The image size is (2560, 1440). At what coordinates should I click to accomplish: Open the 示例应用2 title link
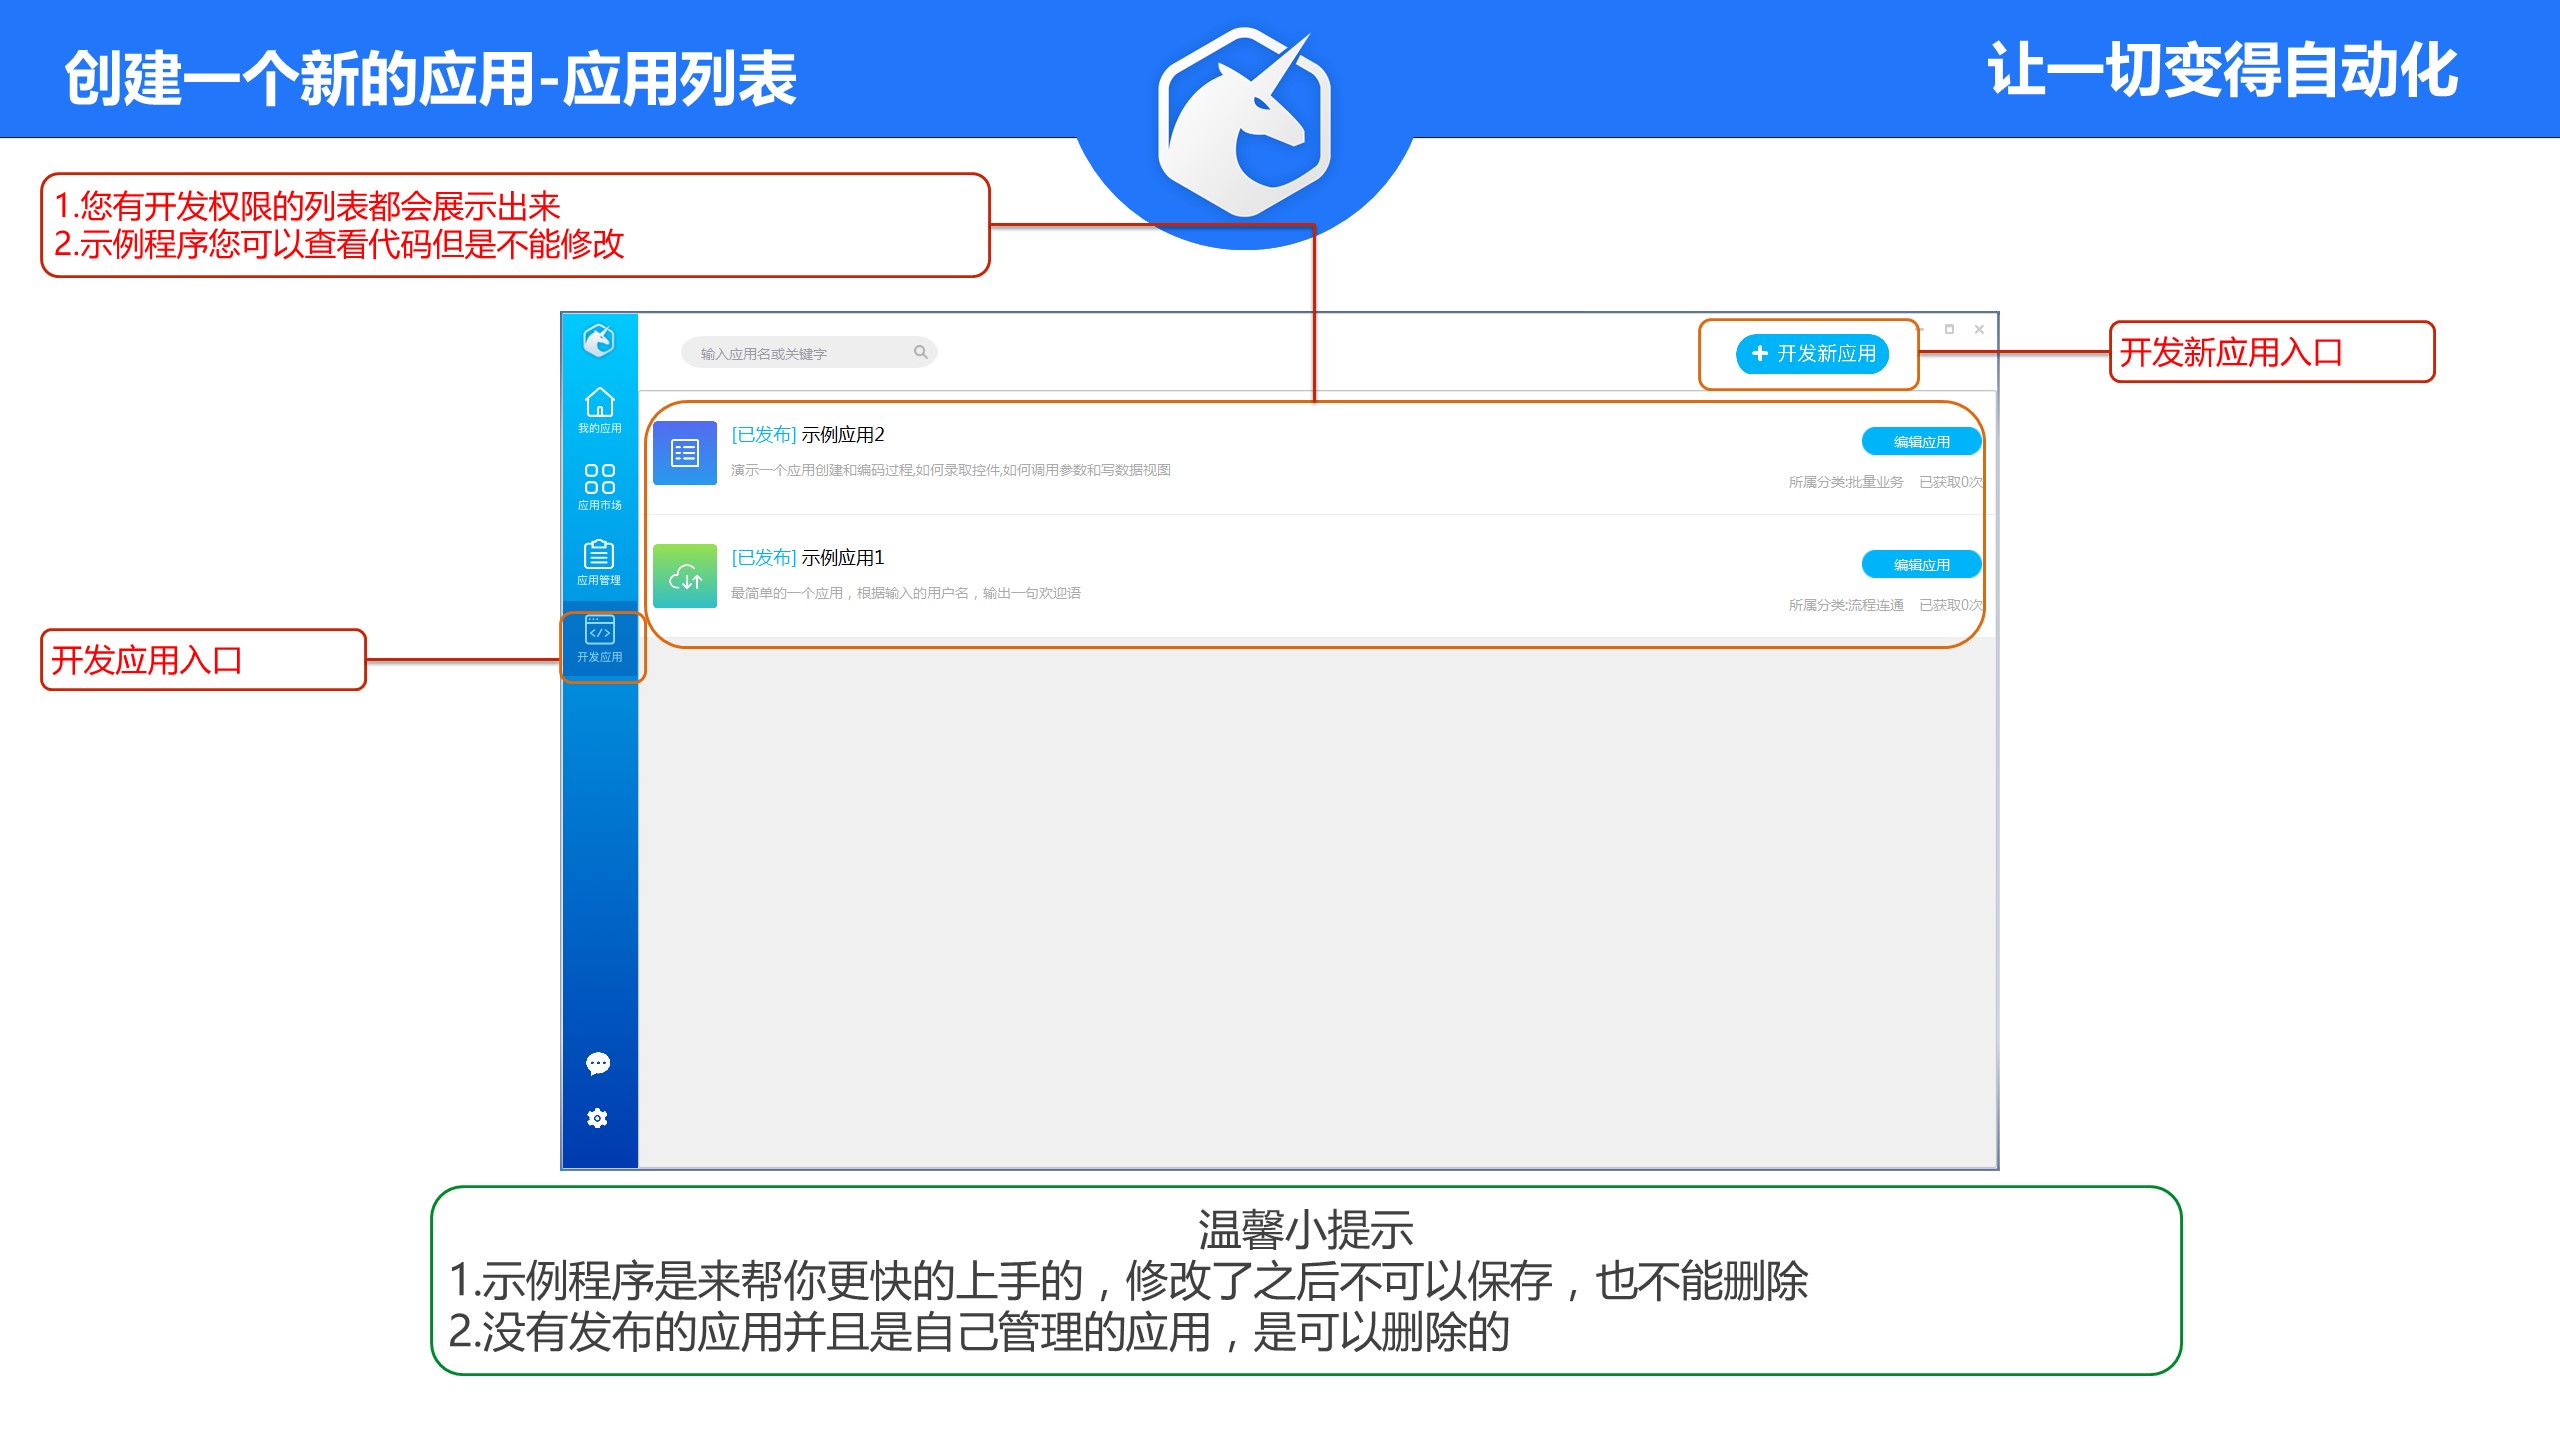point(842,435)
